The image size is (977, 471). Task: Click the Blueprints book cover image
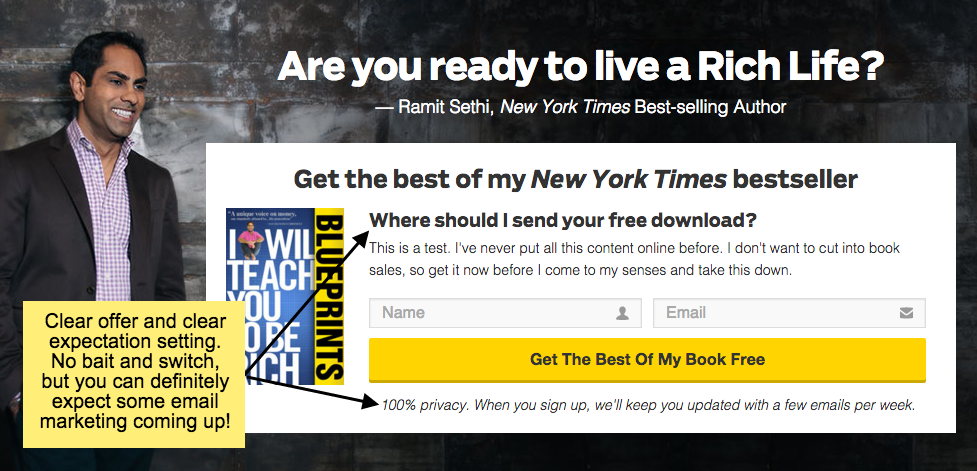click(x=285, y=296)
